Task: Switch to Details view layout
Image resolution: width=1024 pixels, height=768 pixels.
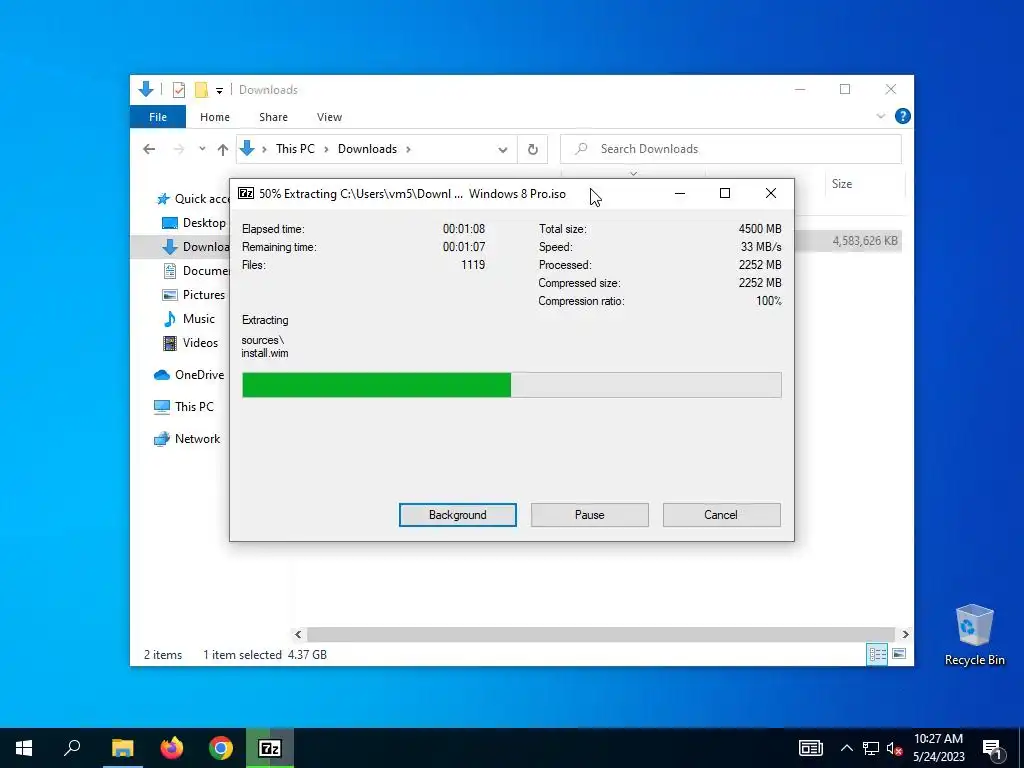Action: [x=876, y=654]
